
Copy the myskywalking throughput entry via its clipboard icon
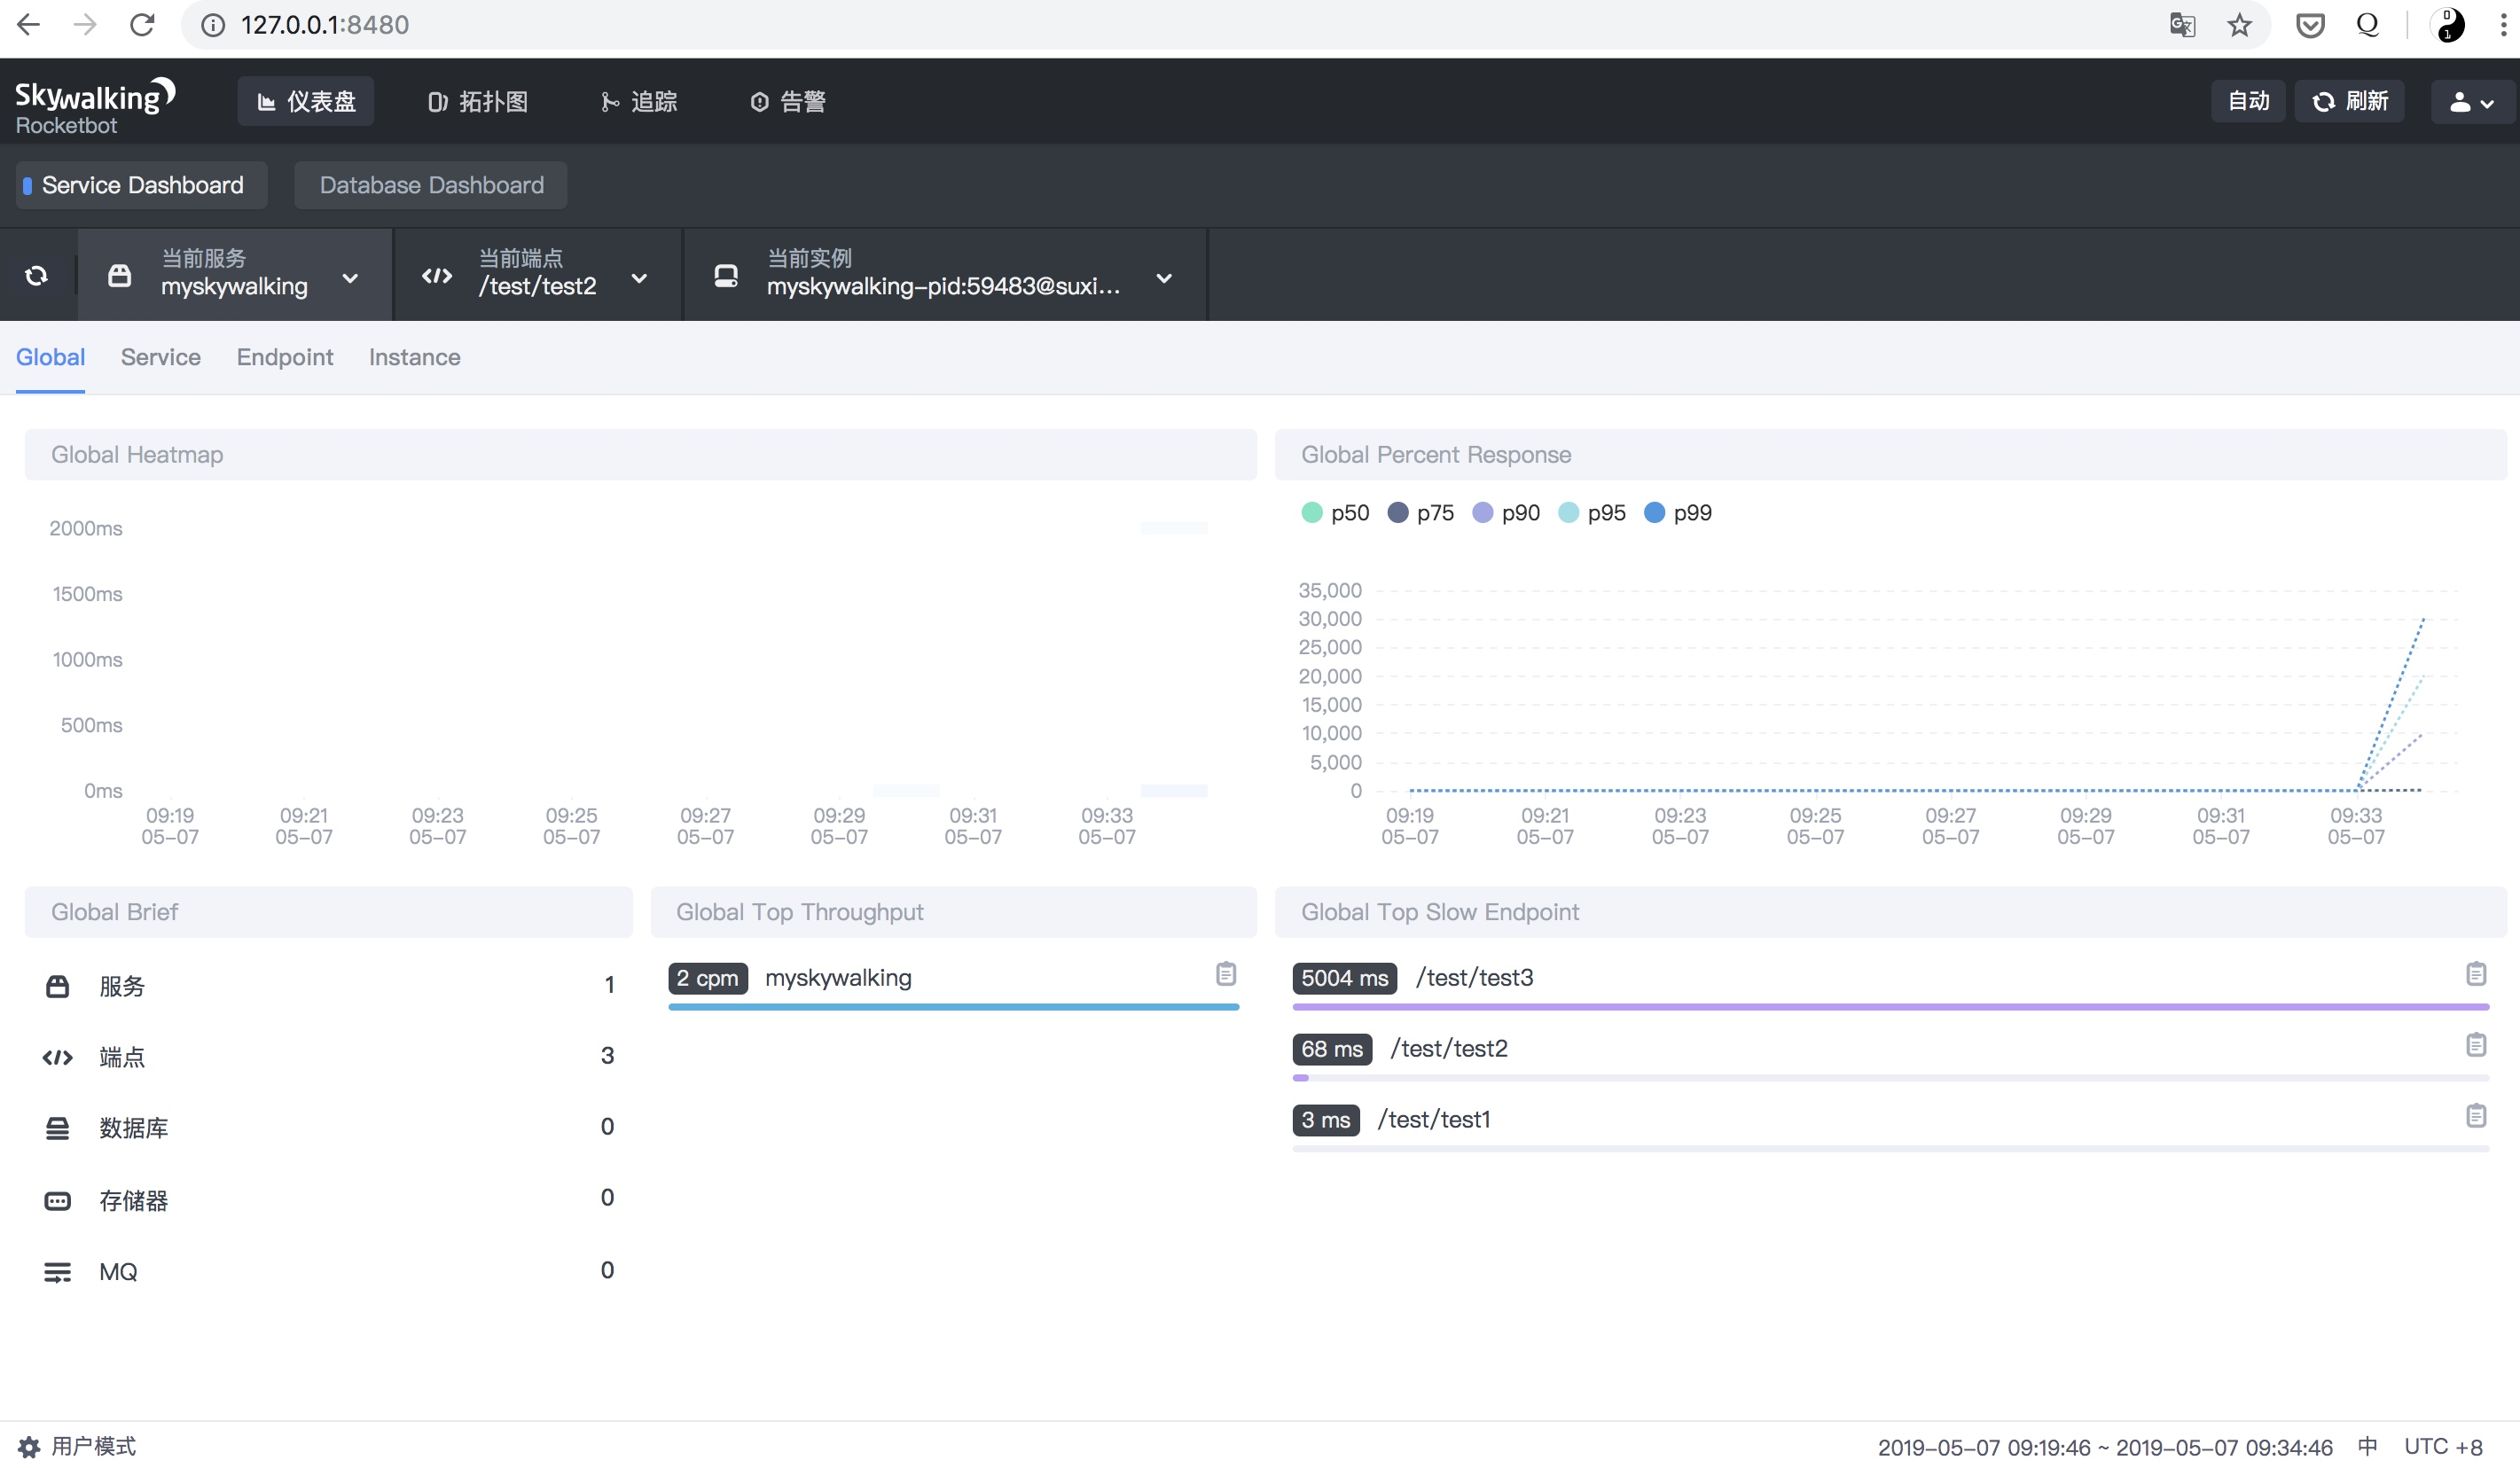click(1225, 974)
